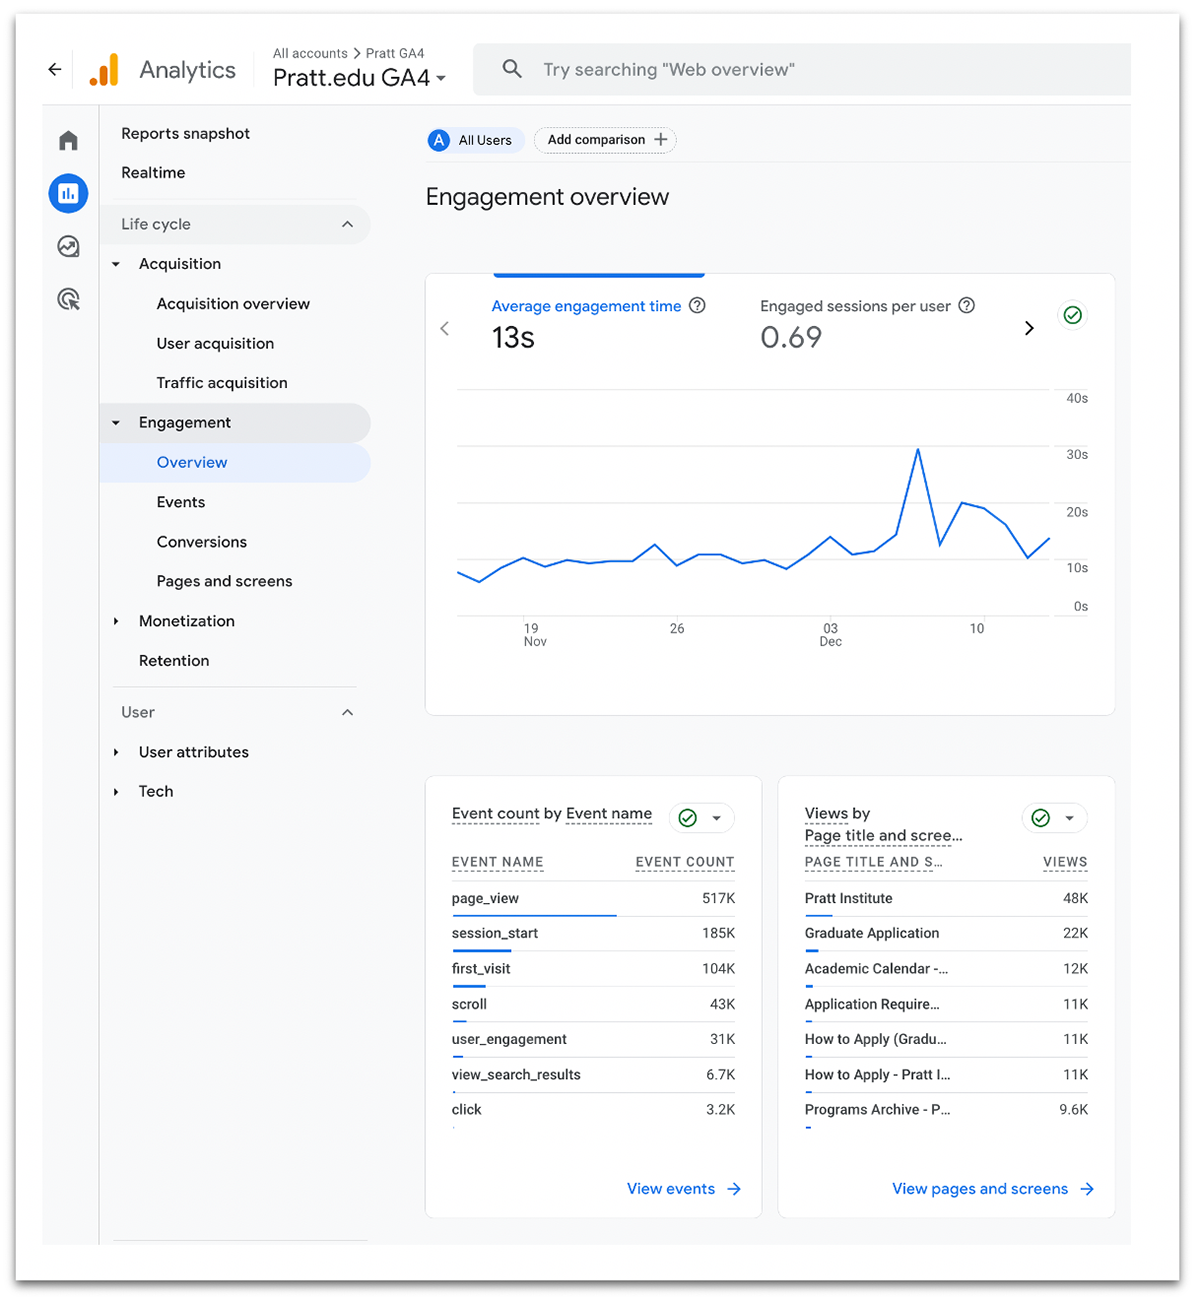Click the Add comparison button
The width and height of the screenshot is (1200, 1300).
click(x=606, y=140)
